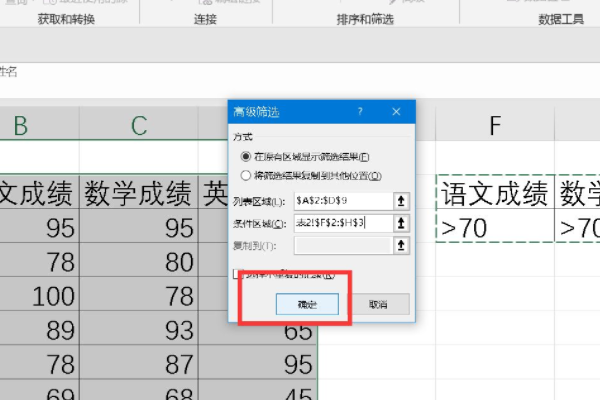Click the 列表区域 input field
The image size is (600, 400).
click(x=343, y=201)
